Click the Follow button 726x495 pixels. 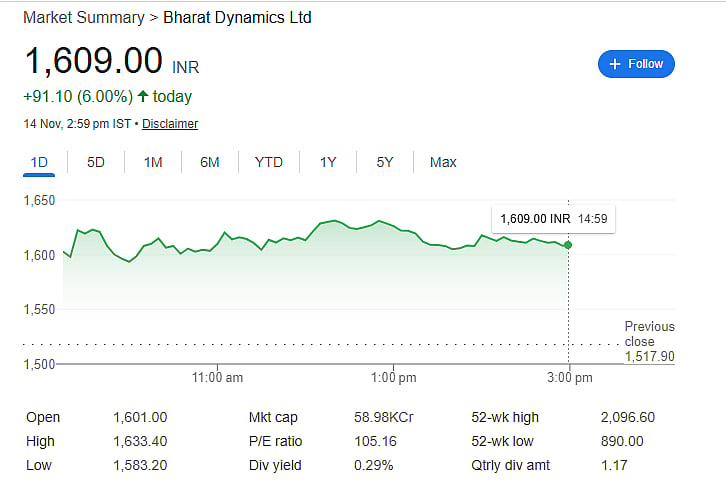point(636,64)
